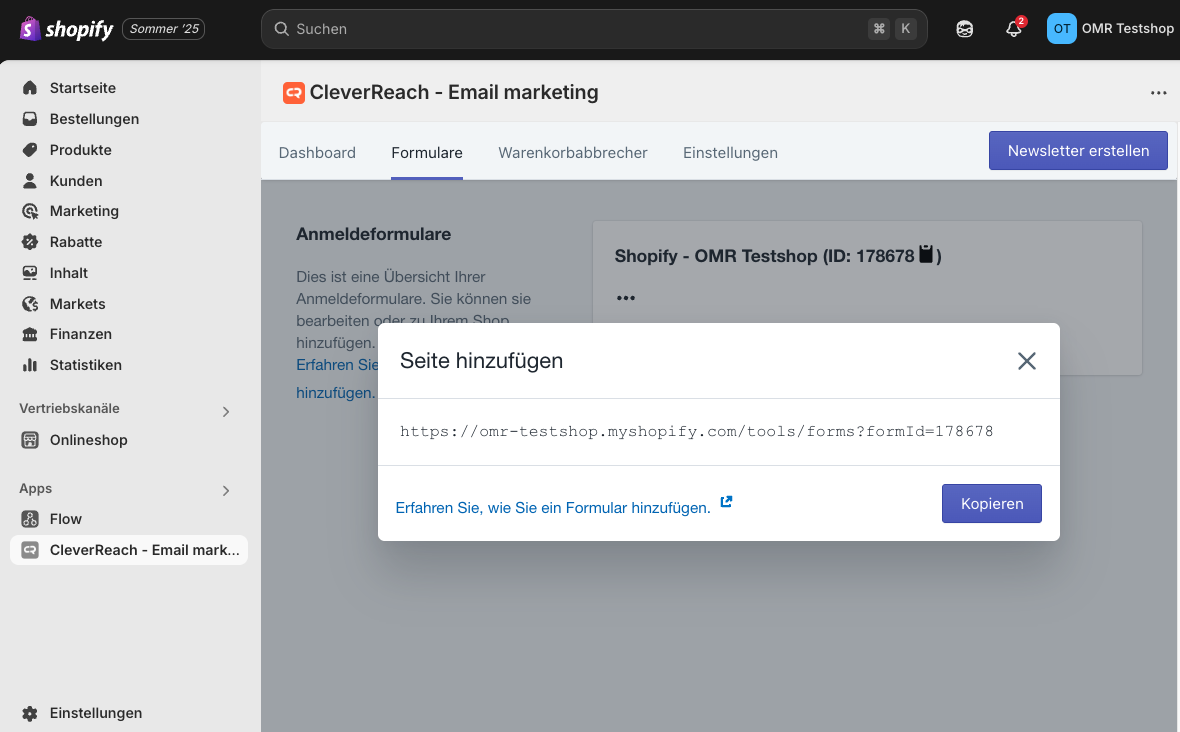Image resolution: width=1180 pixels, height=732 pixels.
Task: Click the external-link icon in dialog
Action: (726, 502)
